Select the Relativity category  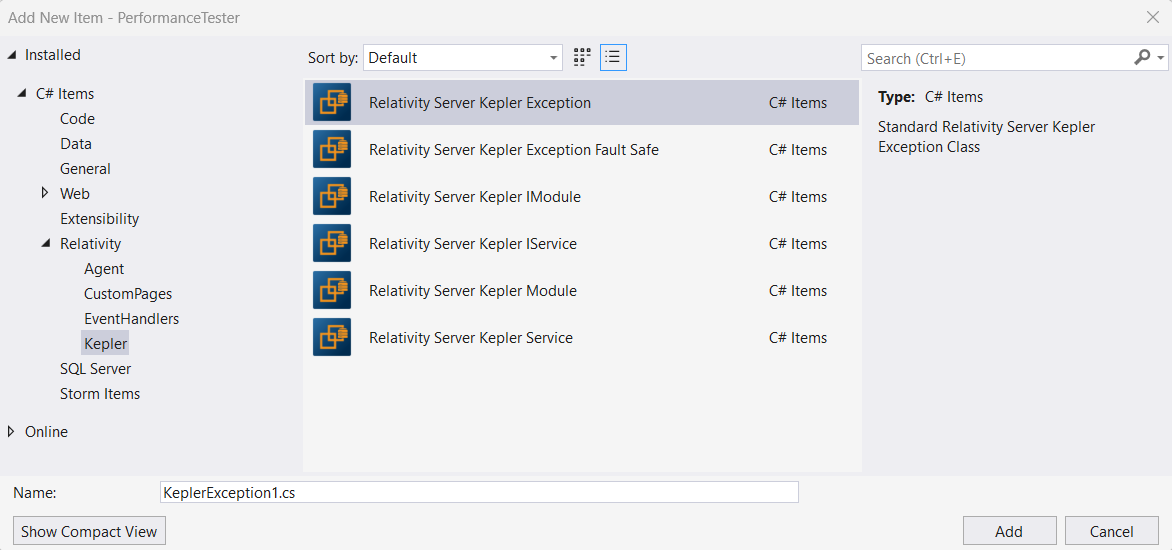(90, 244)
